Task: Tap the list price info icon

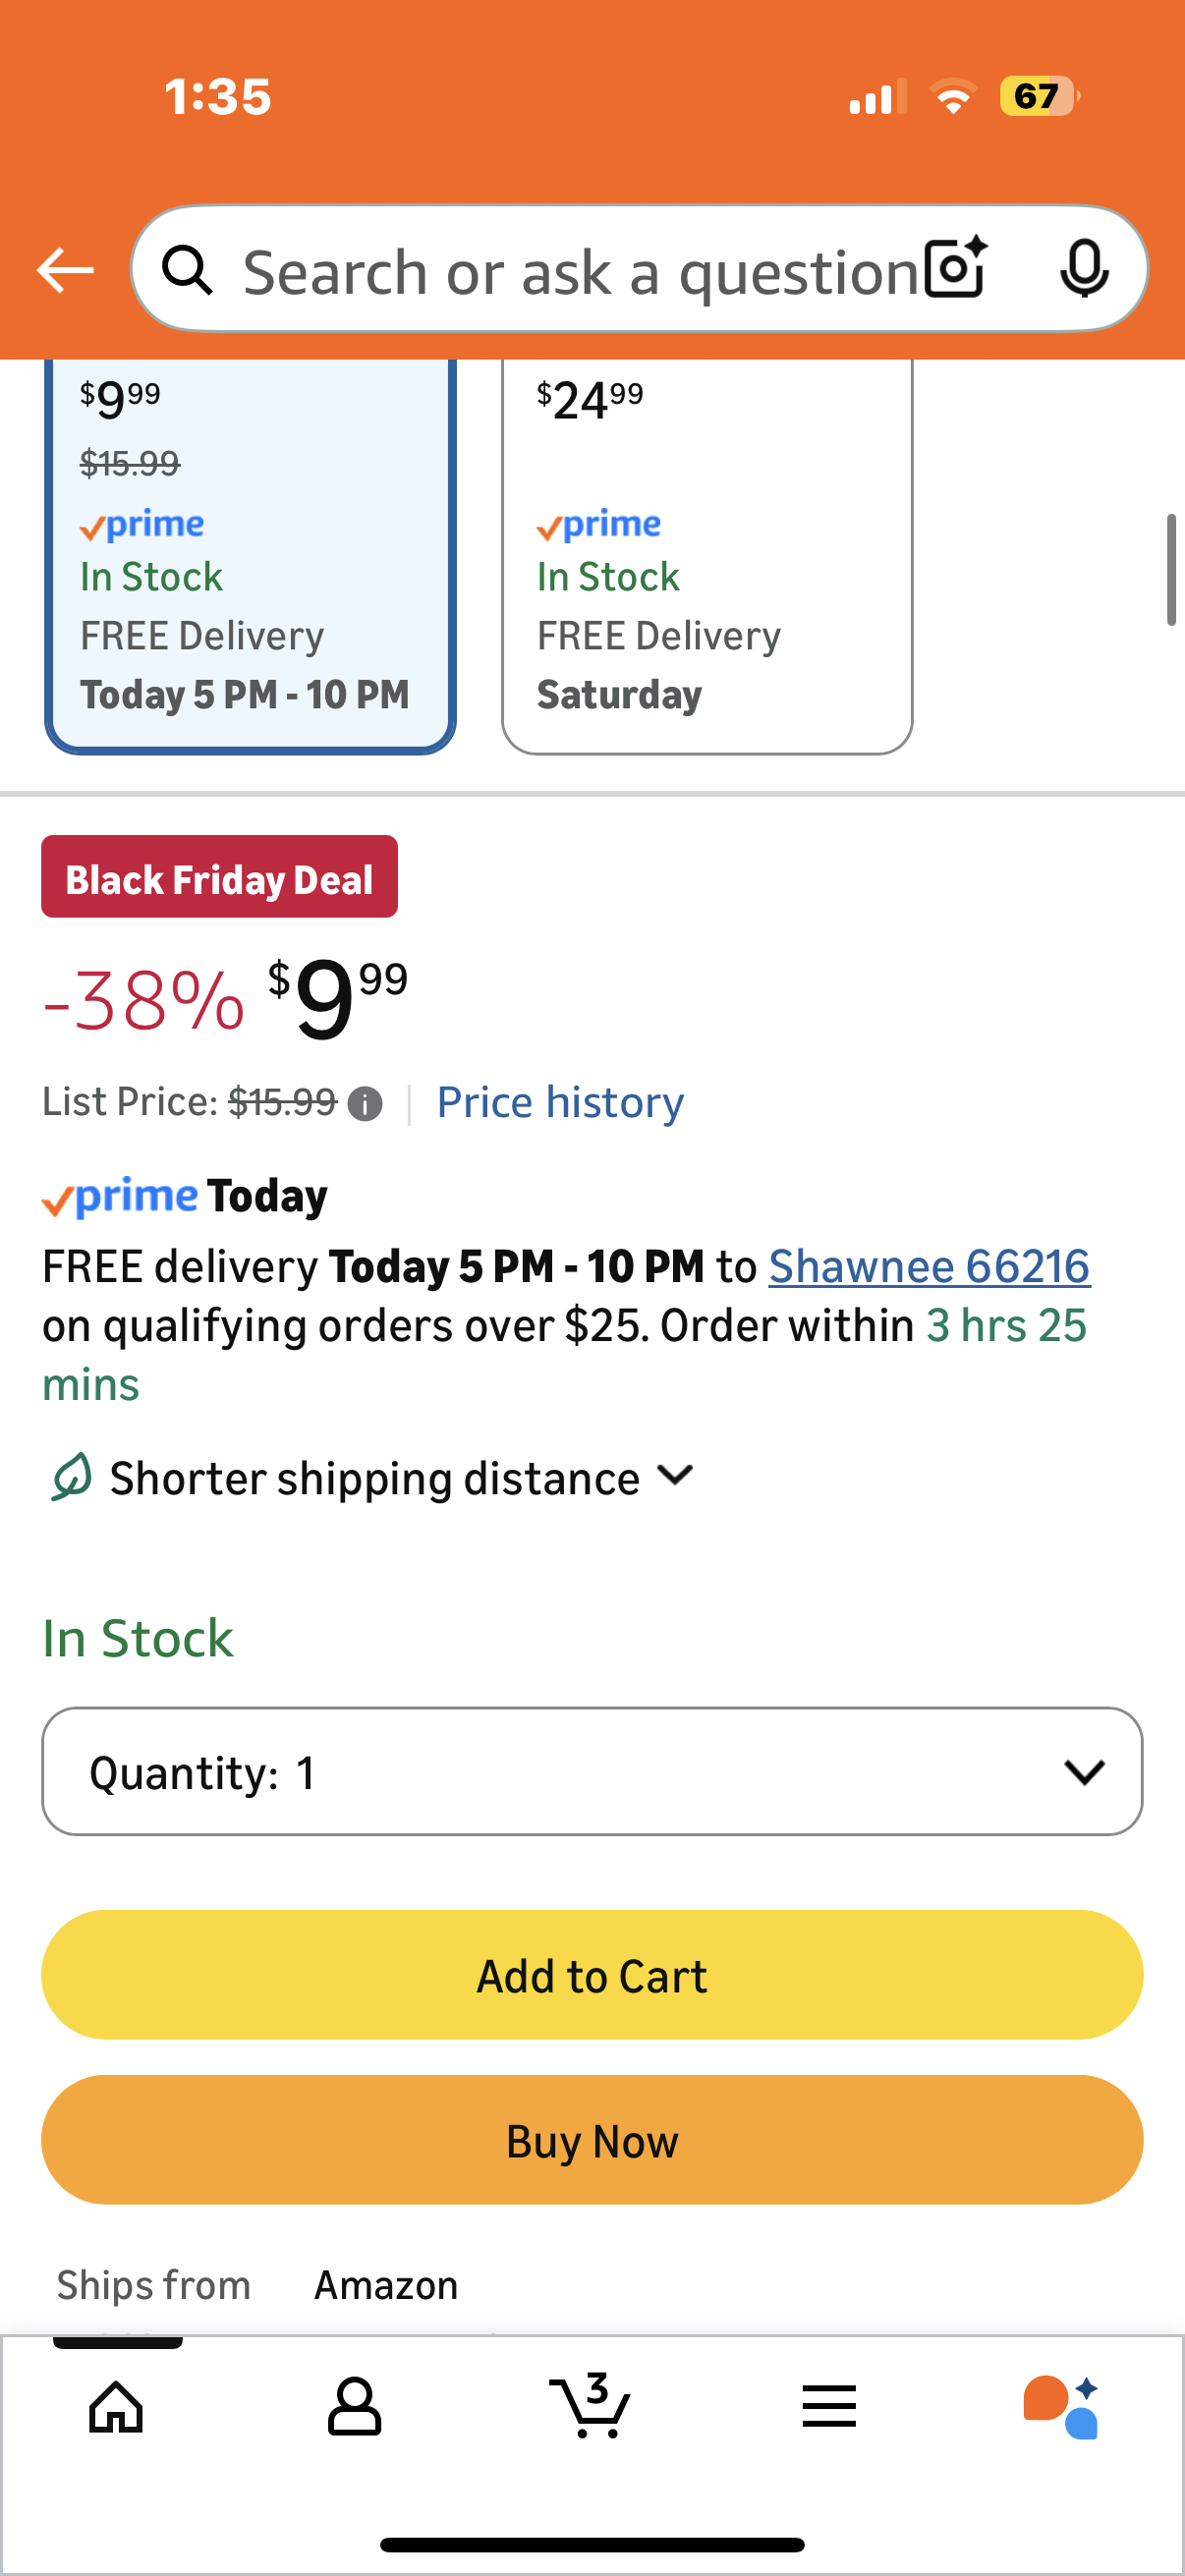Action: point(365,1104)
